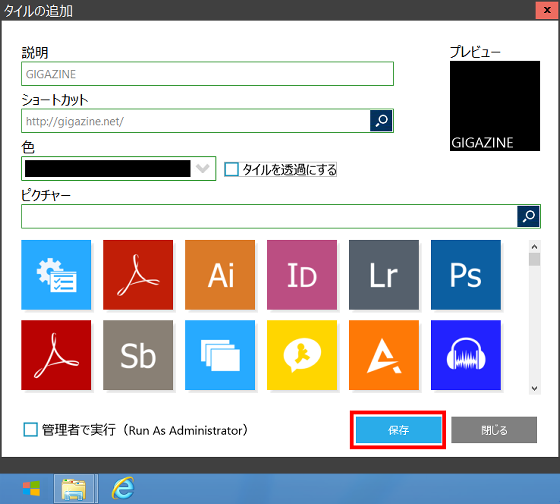Pick the Photoshop Ps tile icon
The width and height of the screenshot is (560, 504).
click(x=466, y=275)
